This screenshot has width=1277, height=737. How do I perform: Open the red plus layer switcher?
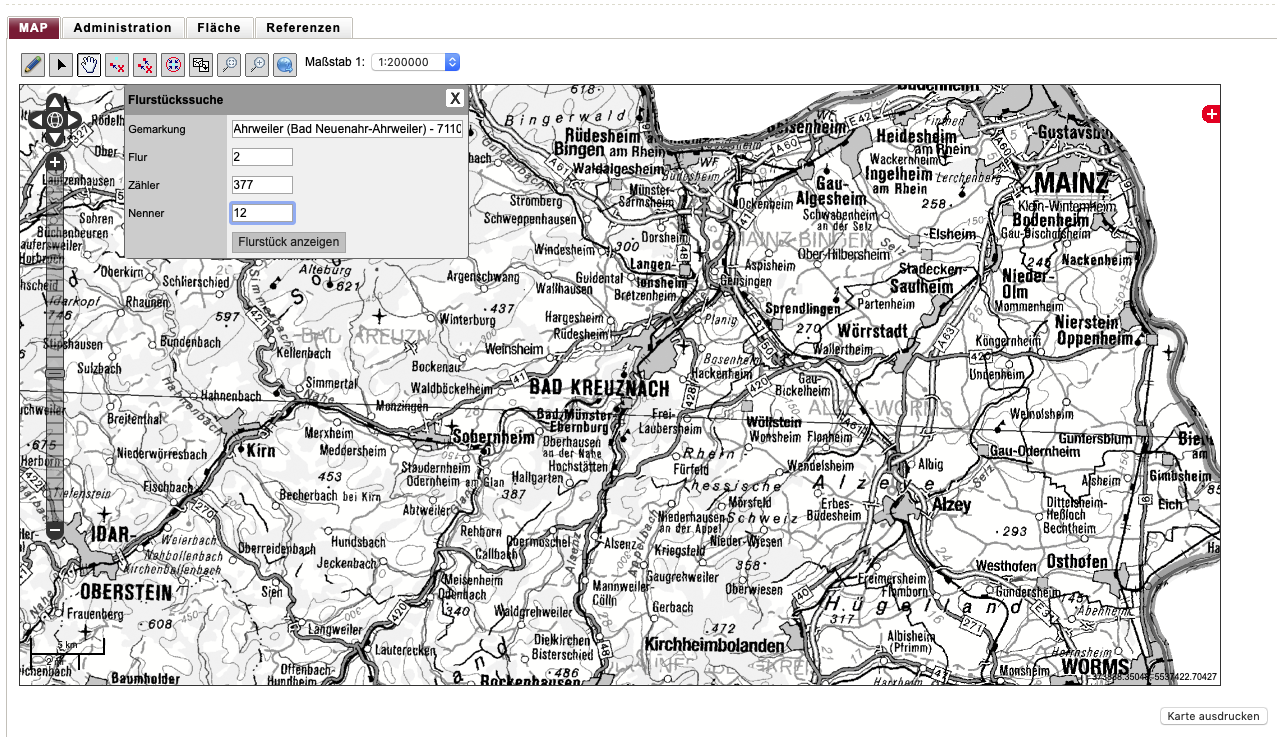[x=1211, y=115]
